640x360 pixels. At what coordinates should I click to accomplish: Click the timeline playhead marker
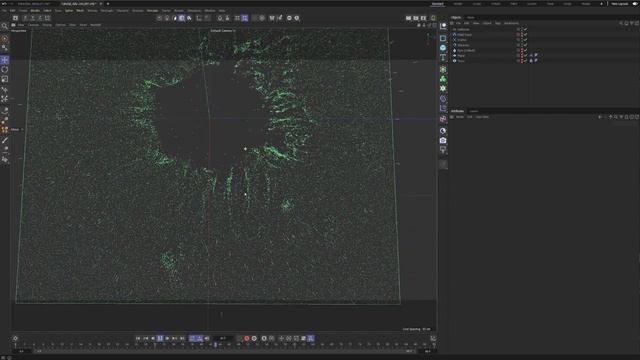tap(216, 345)
